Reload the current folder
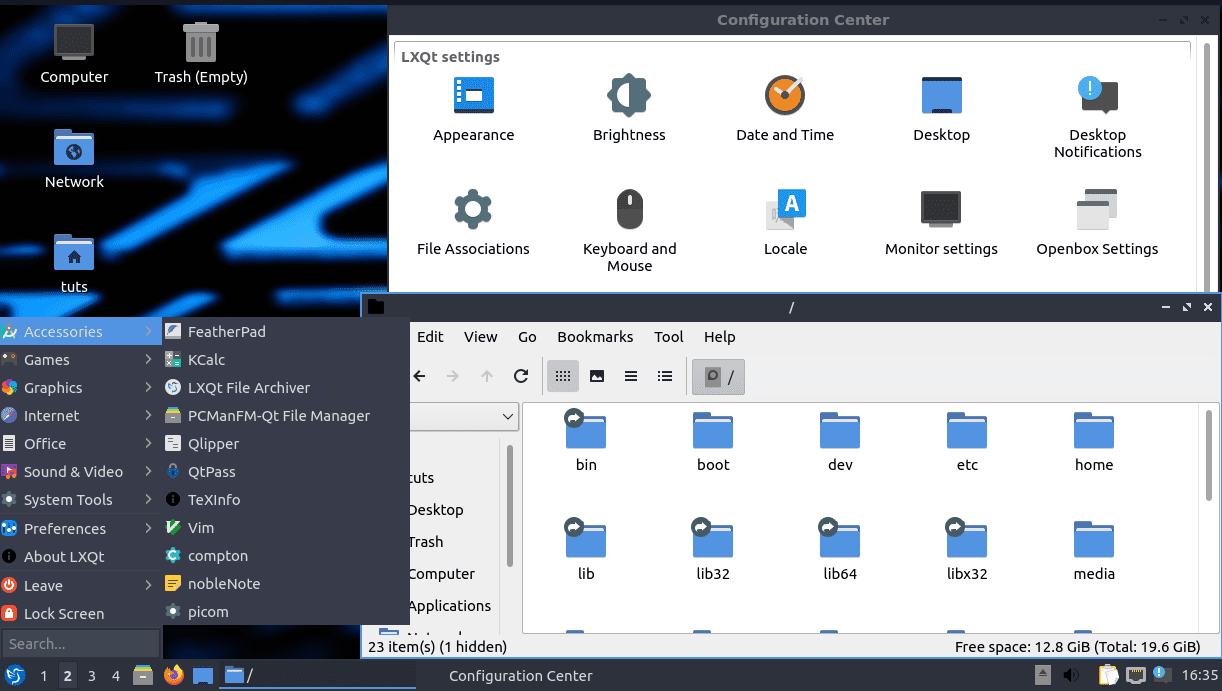 (520, 376)
